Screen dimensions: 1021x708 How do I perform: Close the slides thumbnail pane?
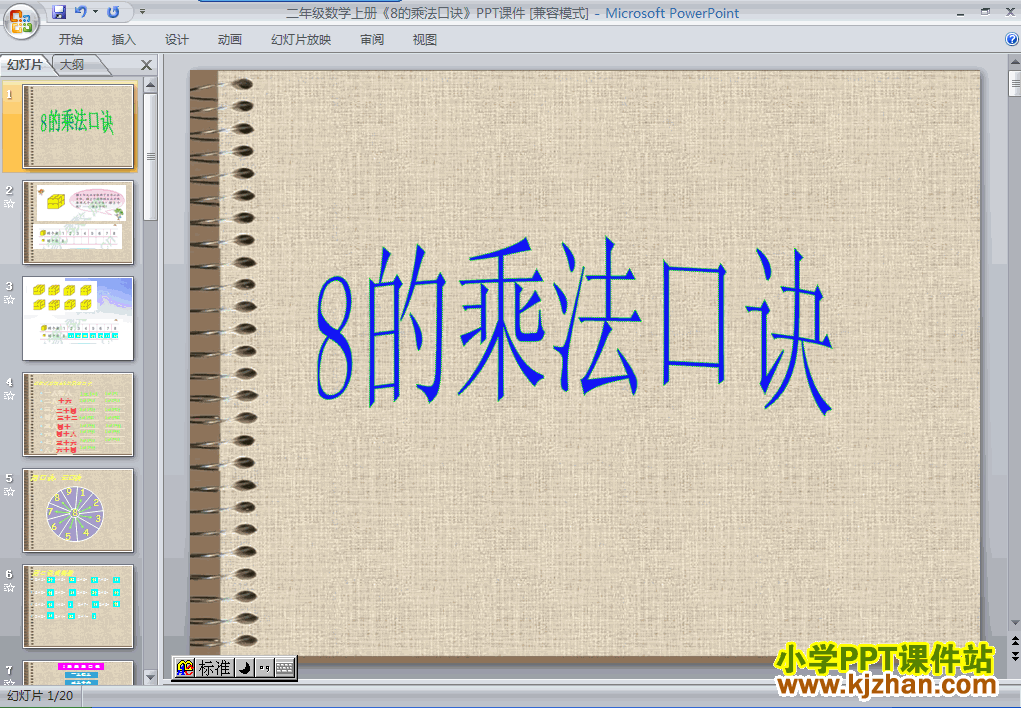point(147,65)
